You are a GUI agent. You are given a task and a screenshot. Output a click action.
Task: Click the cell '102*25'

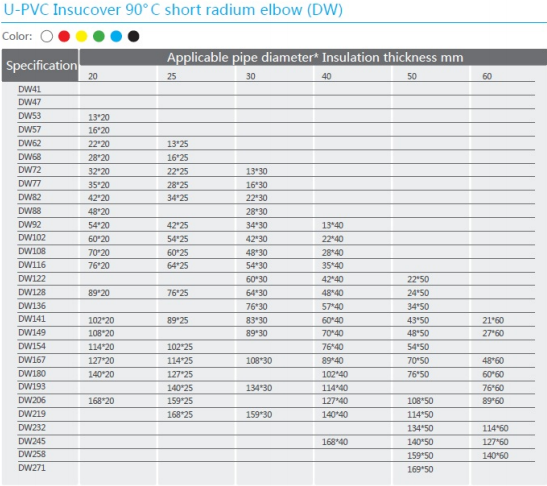(x=180, y=347)
